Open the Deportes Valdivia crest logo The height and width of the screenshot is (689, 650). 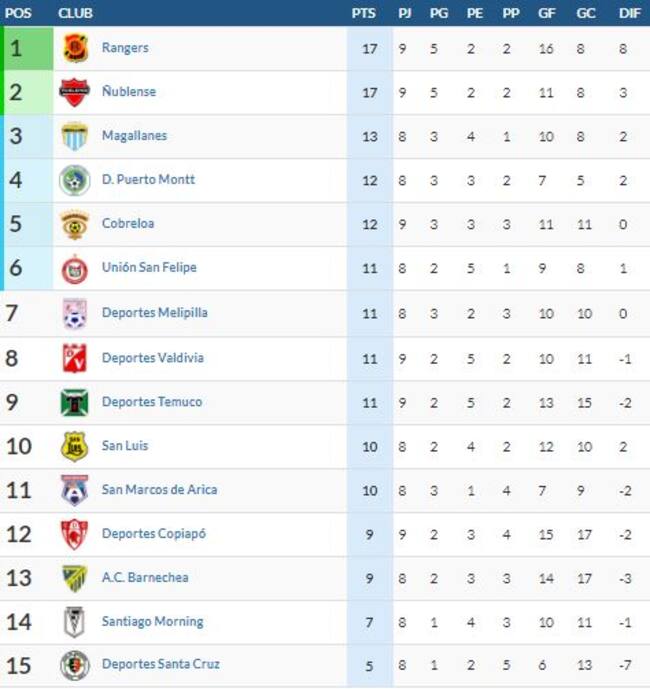(75, 358)
